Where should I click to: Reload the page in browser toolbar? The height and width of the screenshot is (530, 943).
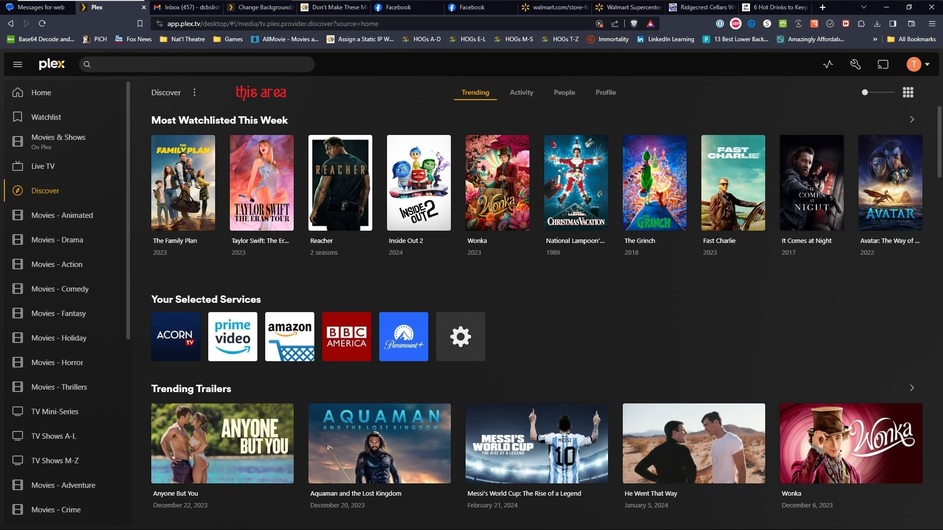click(x=41, y=23)
